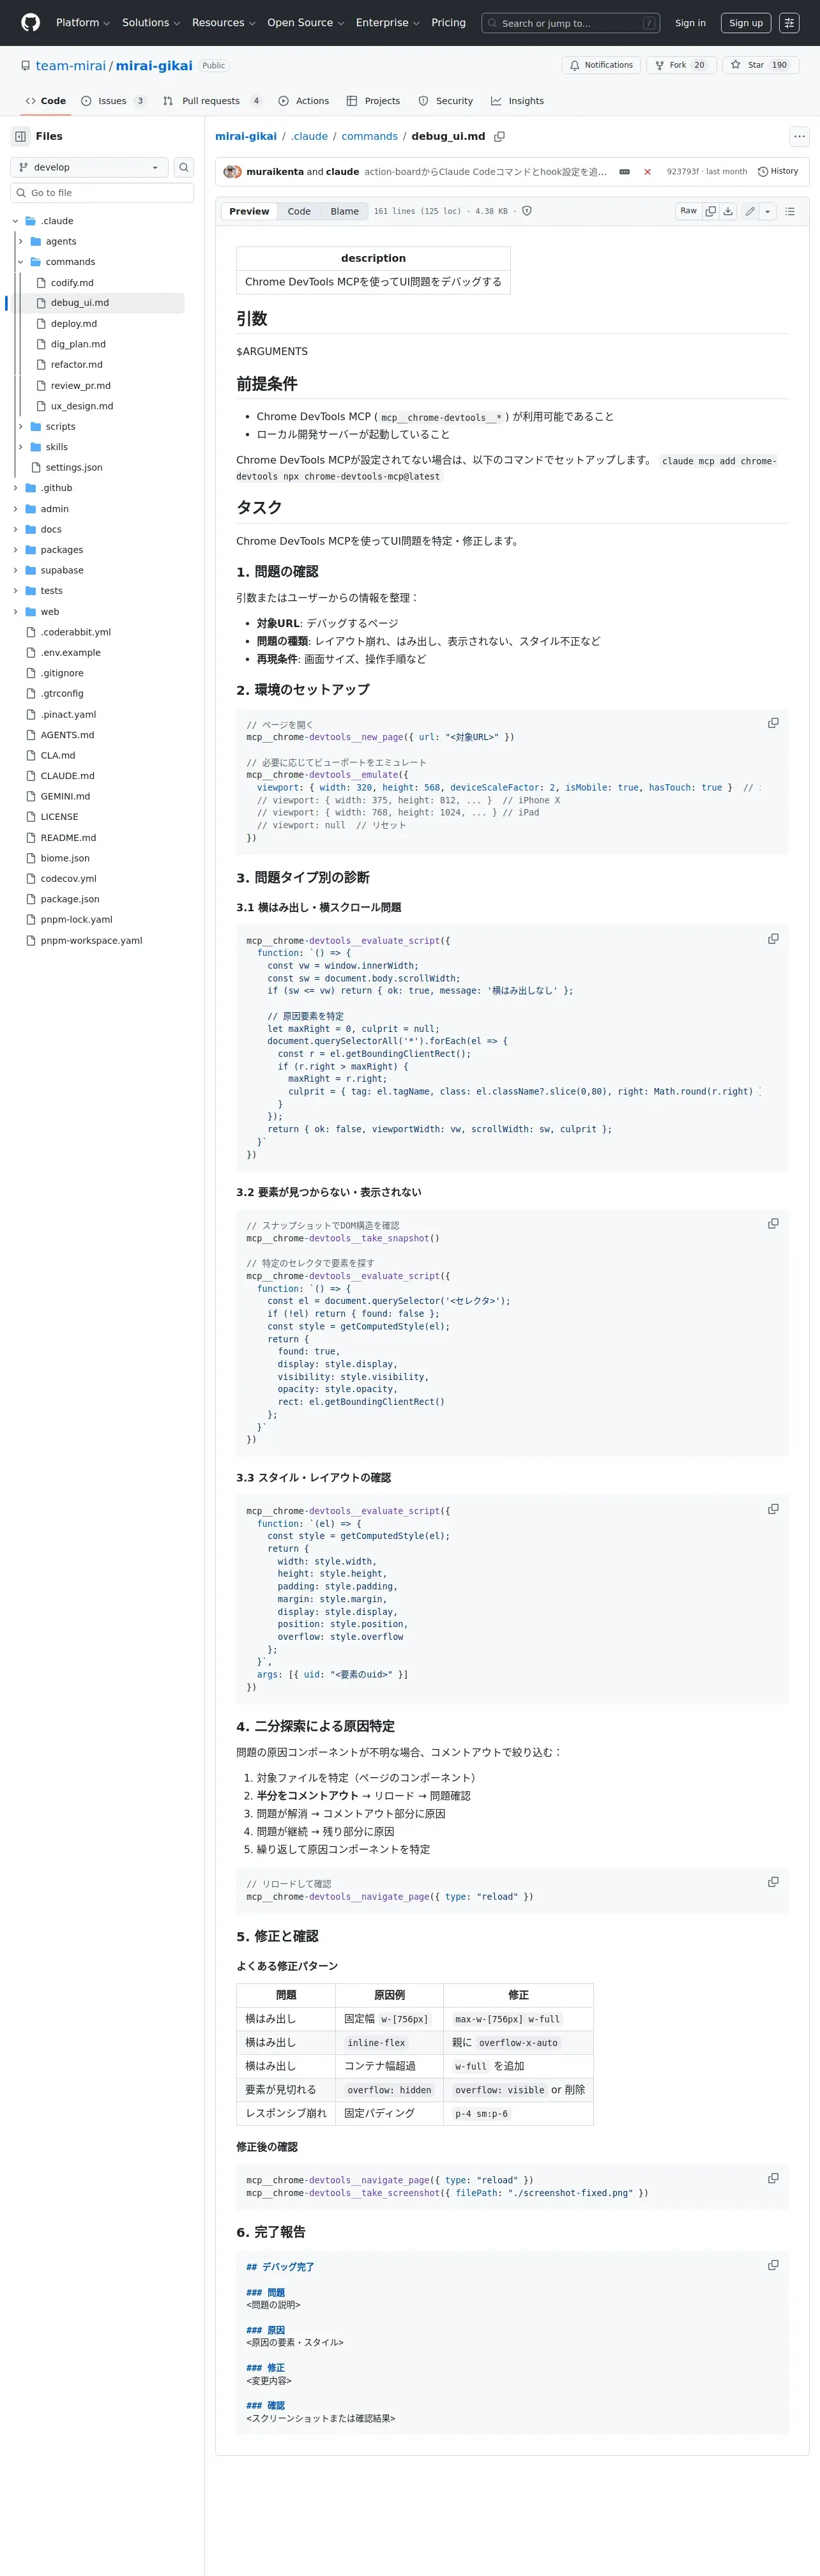Click the shield icon beside file size
The image size is (820, 2576).
527,211
